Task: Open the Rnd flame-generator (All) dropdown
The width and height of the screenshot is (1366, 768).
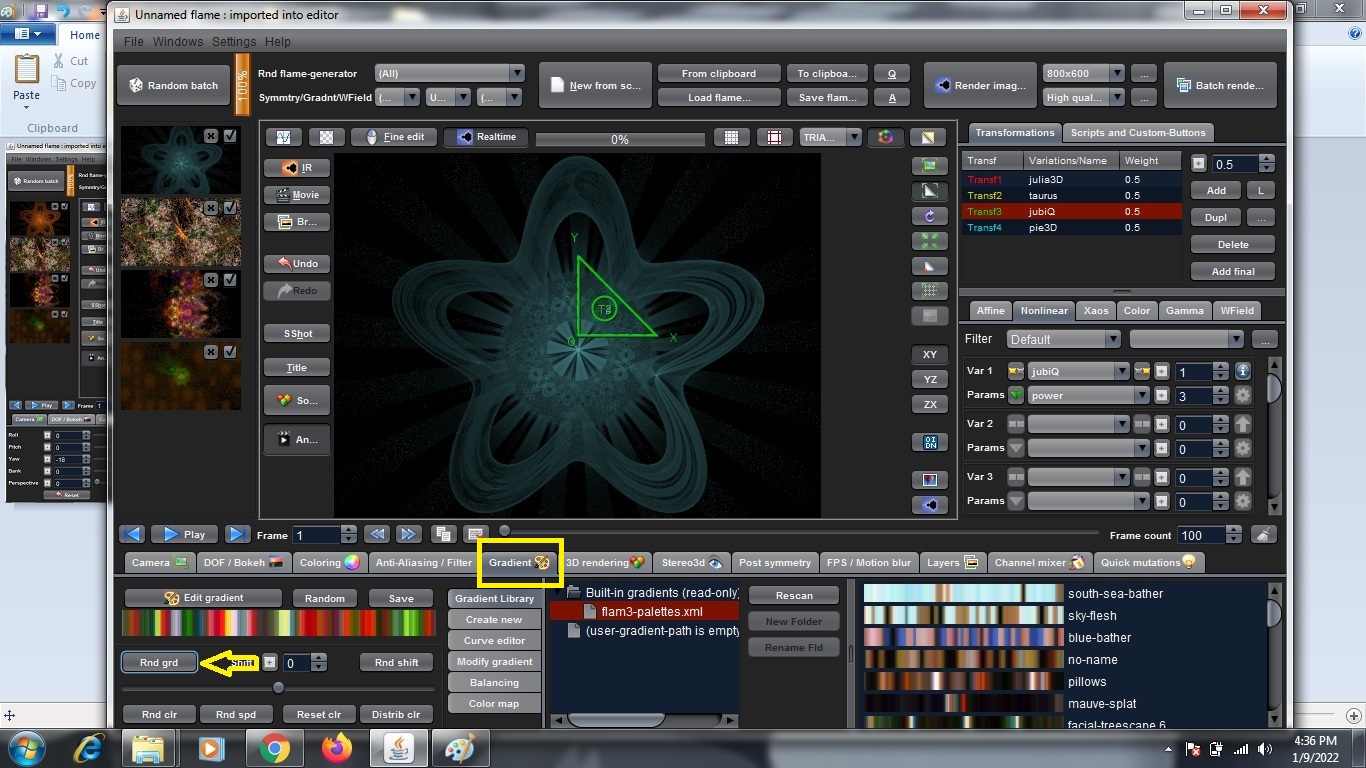Action: 449,73
